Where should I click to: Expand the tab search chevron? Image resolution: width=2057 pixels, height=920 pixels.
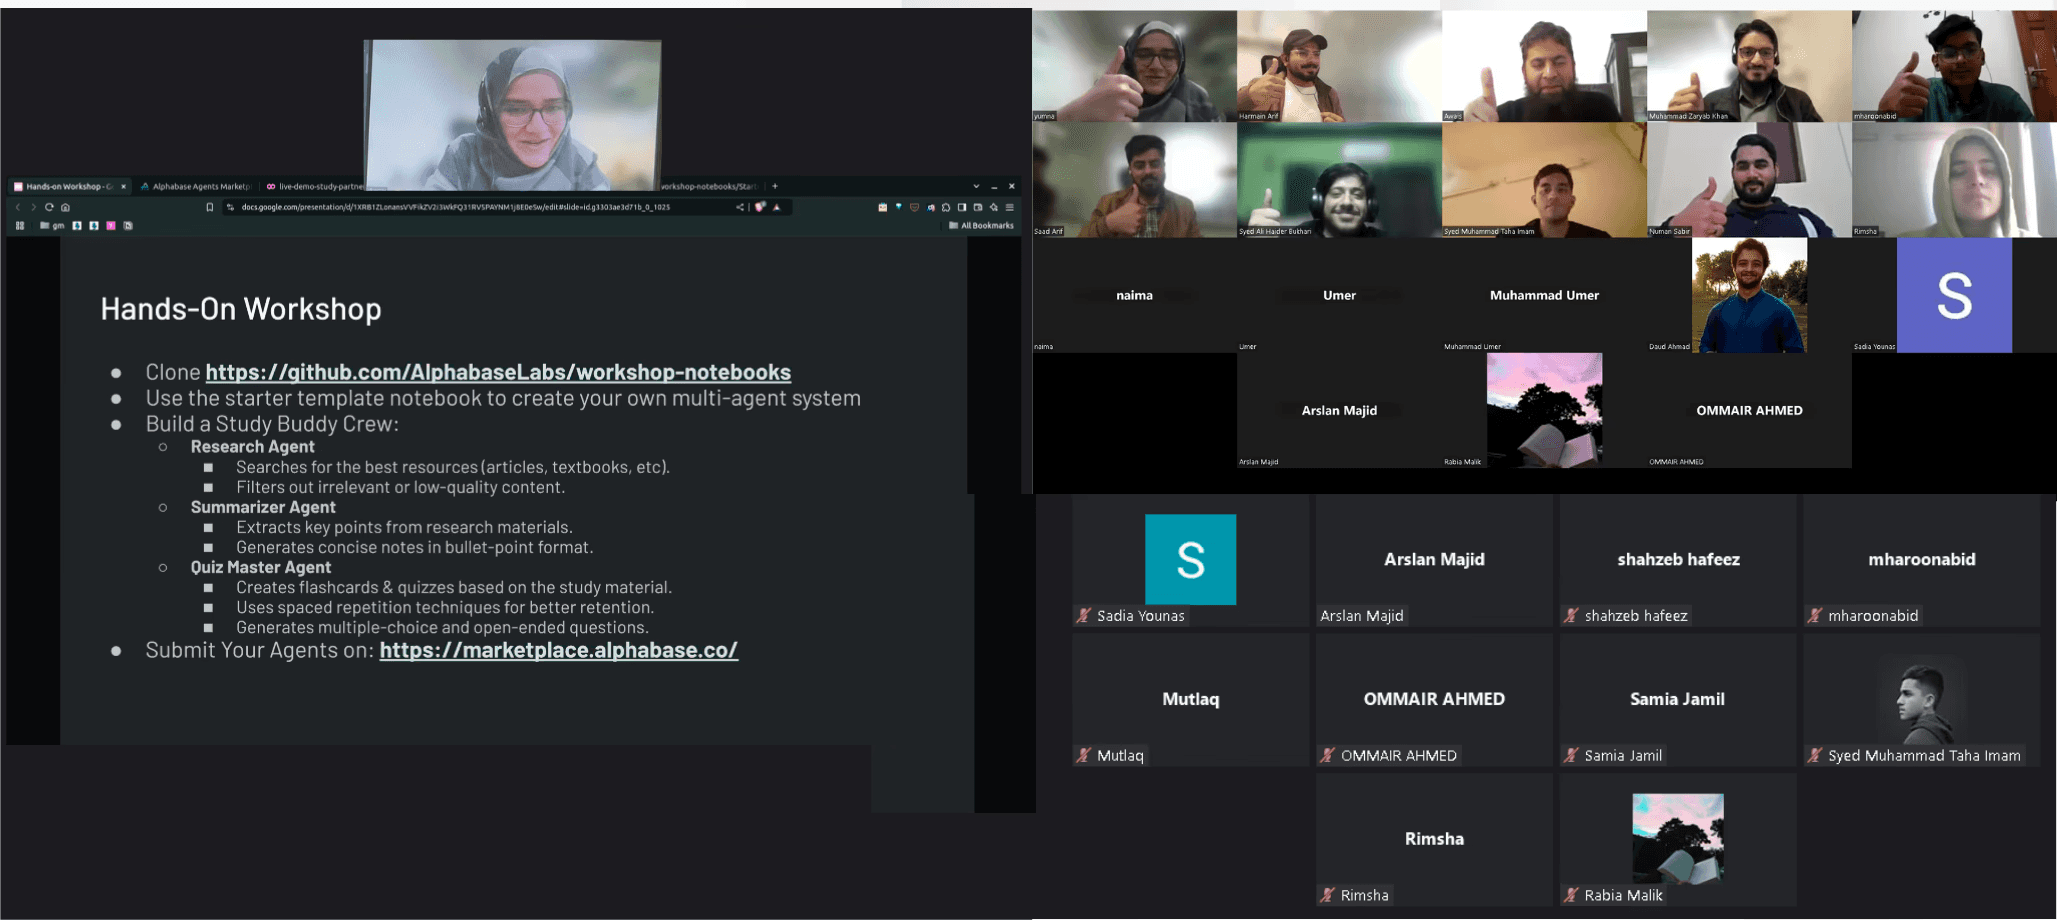coord(976,186)
